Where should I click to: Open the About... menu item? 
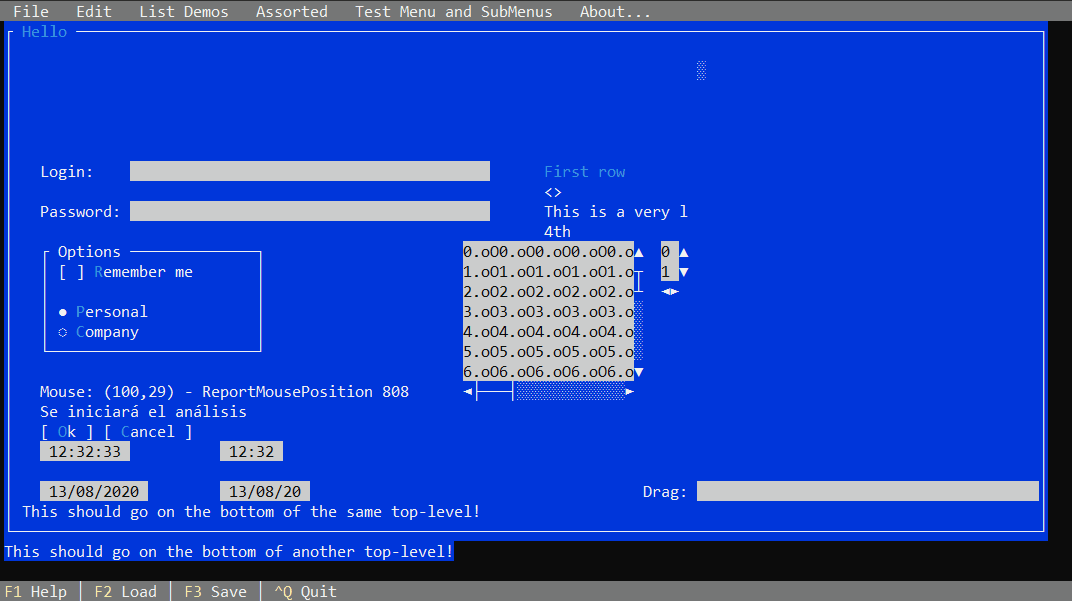615,12
